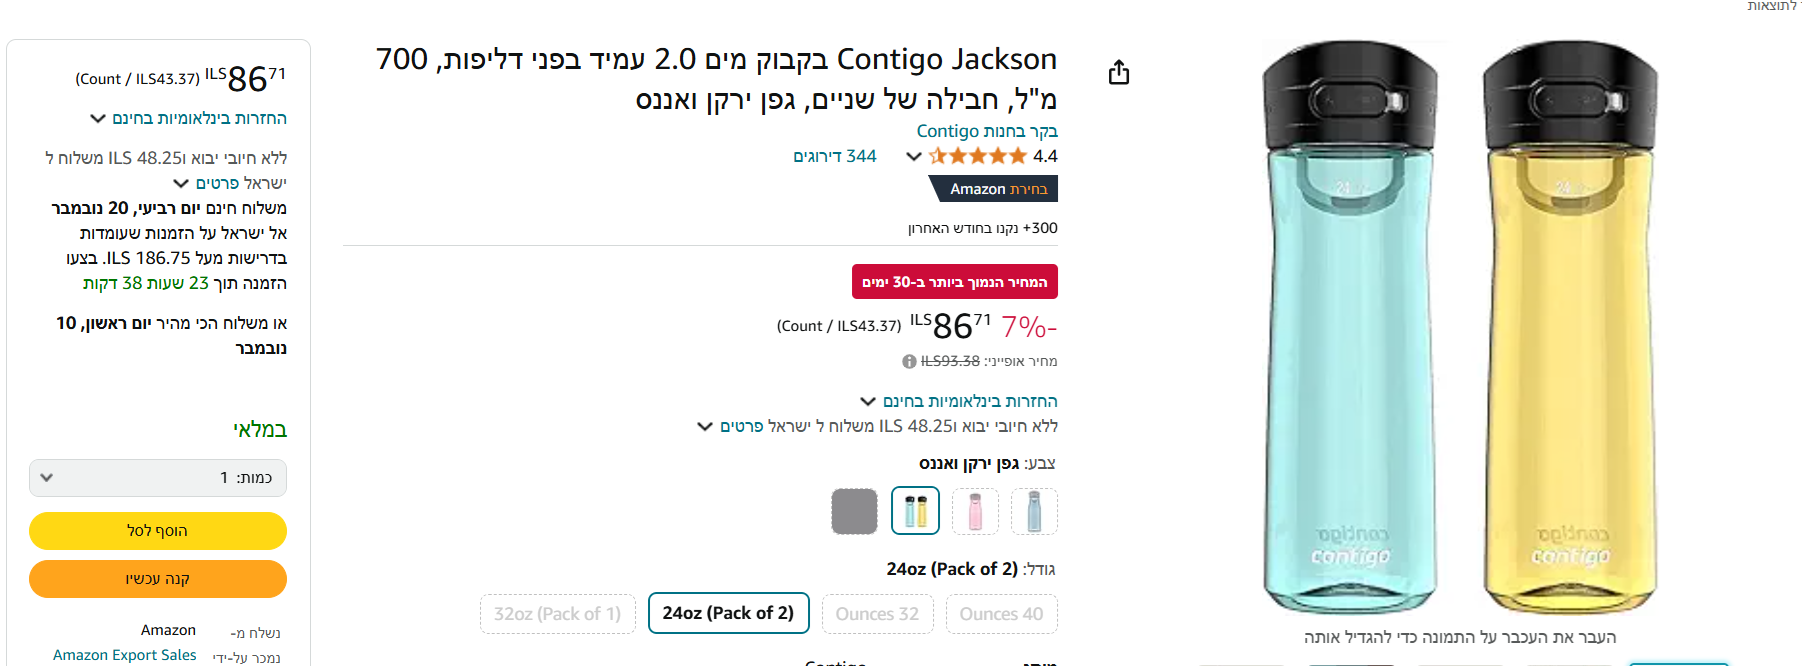Pick the Ounces 32 size option
Viewport: 1802px width, 666px height.
coord(877,614)
